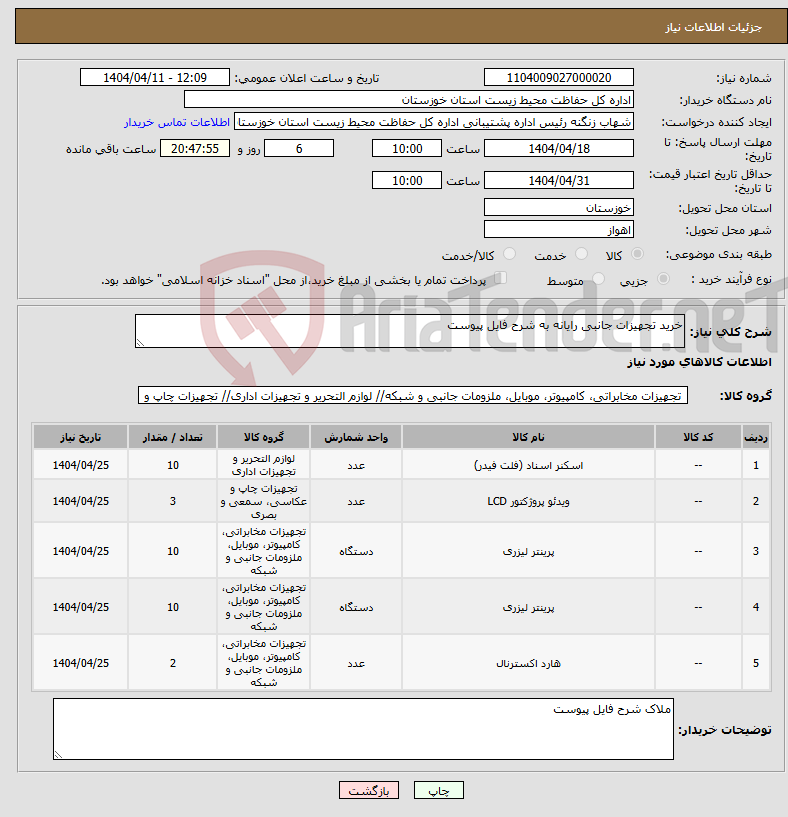The width and height of the screenshot is (788, 817).
Task: Click the کد کالا column header
Action: (698, 437)
